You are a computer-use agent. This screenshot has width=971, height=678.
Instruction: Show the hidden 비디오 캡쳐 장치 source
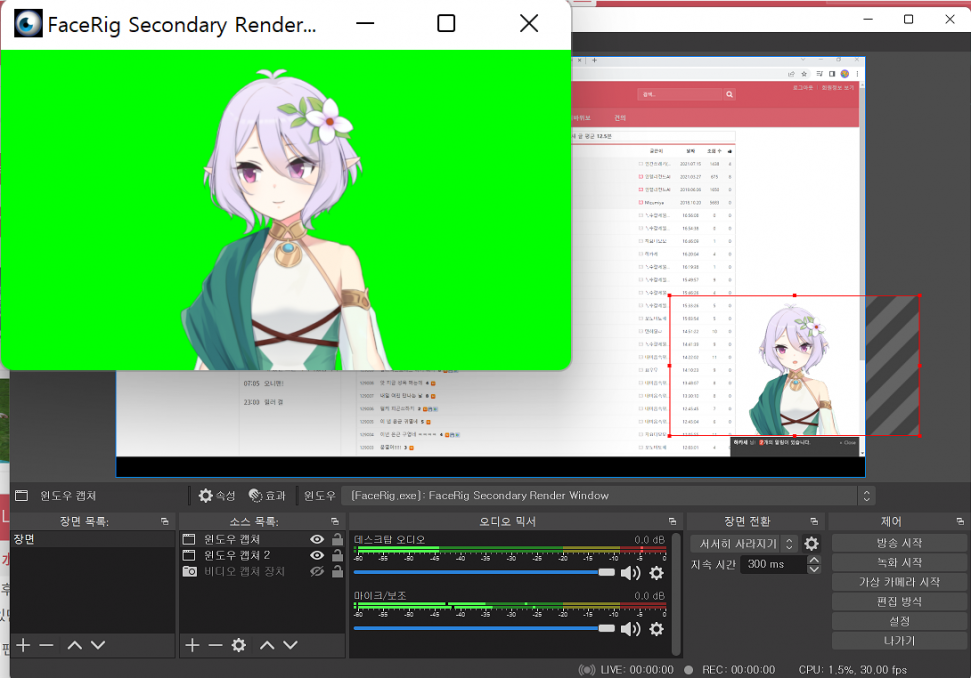(317, 572)
